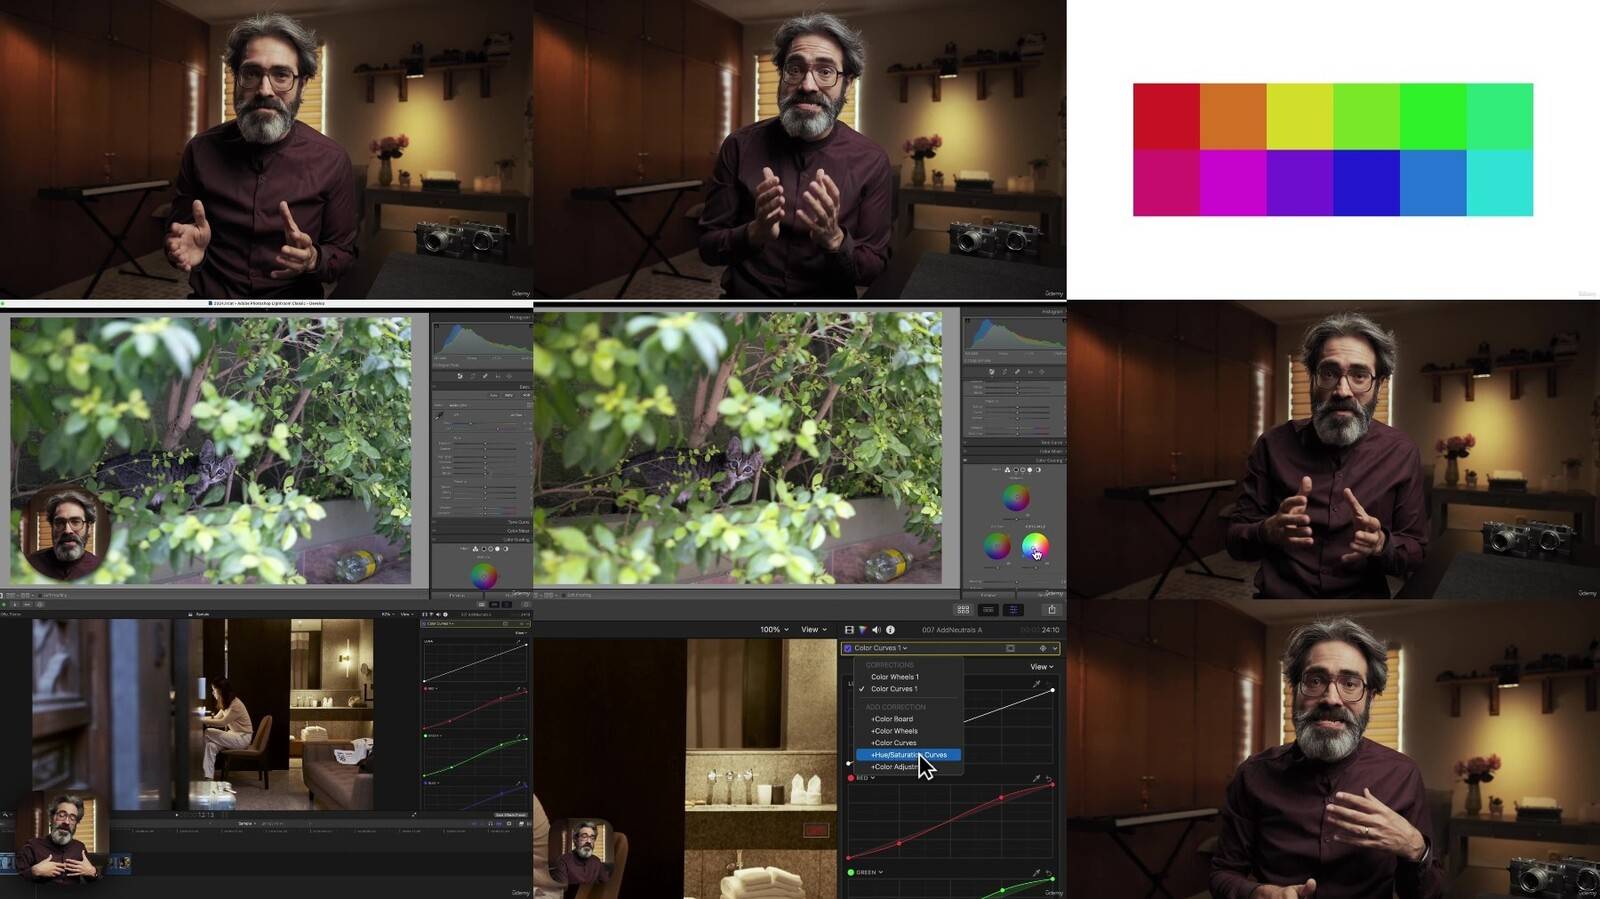Click the Red color dot above the red curve
Image resolution: width=1600 pixels, height=899 pixels.
point(851,778)
